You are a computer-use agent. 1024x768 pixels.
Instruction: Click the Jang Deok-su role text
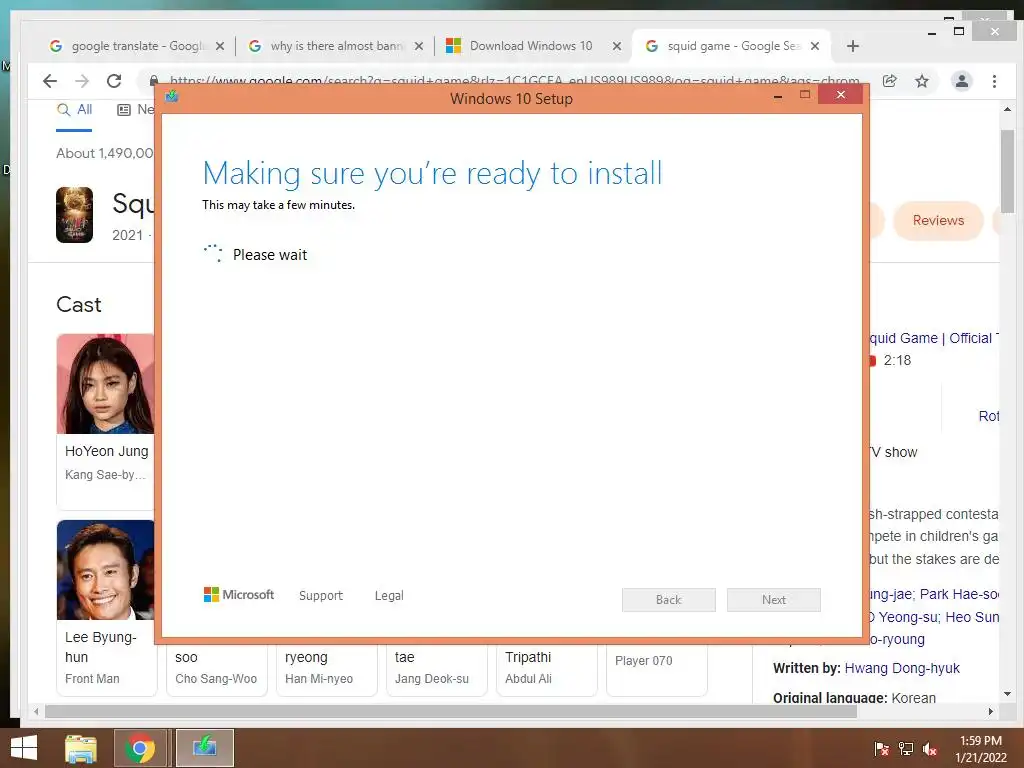(x=432, y=679)
